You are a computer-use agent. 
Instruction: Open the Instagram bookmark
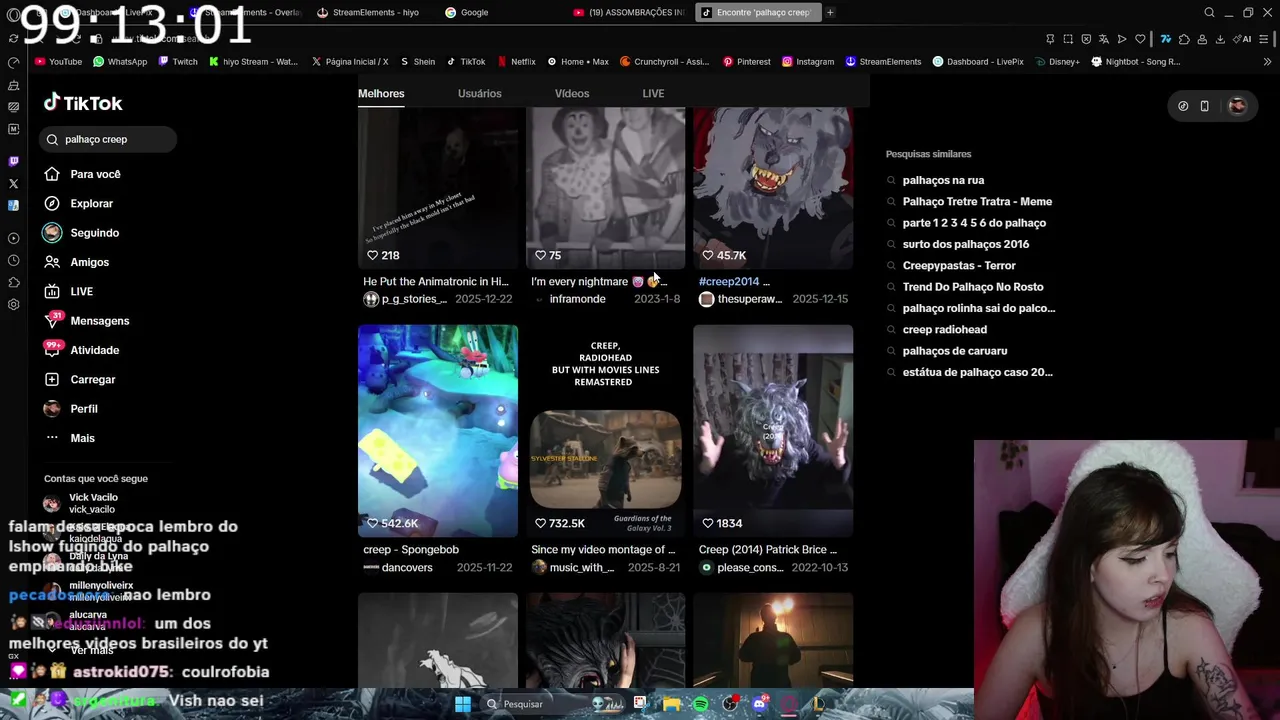808,61
